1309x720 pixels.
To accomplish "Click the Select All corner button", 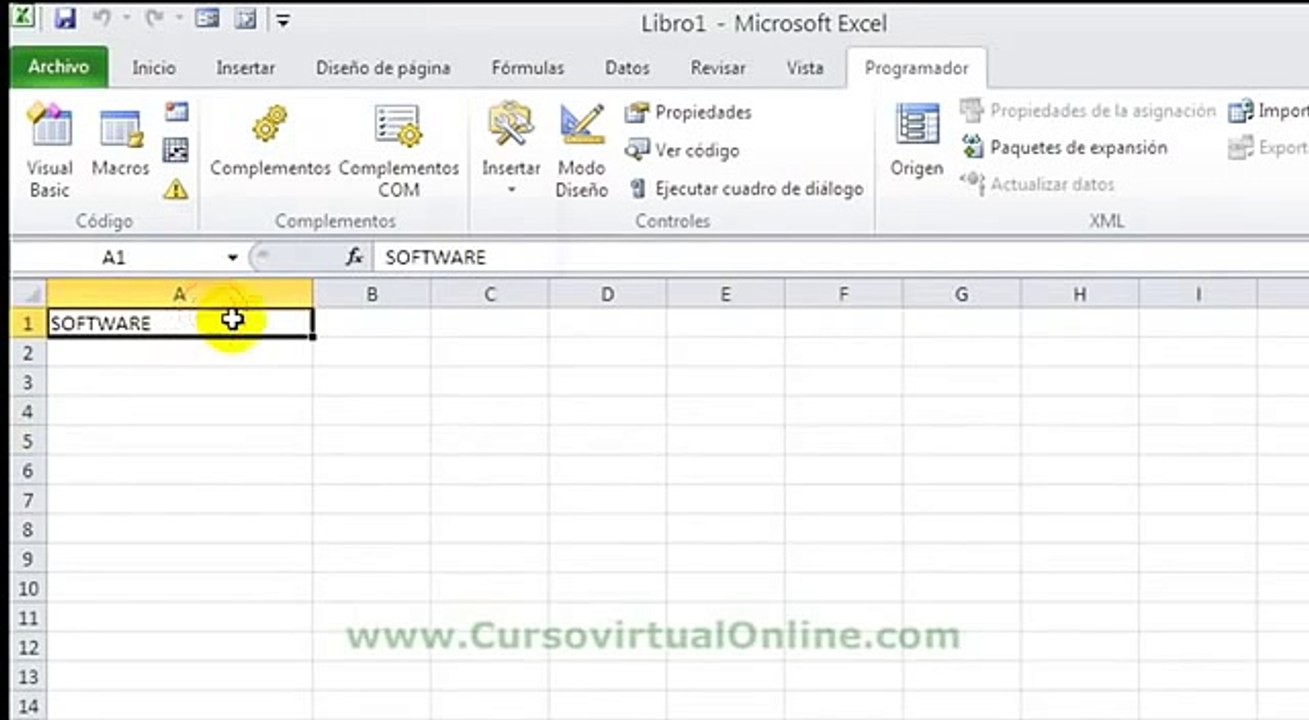I will click(x=29, y=294).
